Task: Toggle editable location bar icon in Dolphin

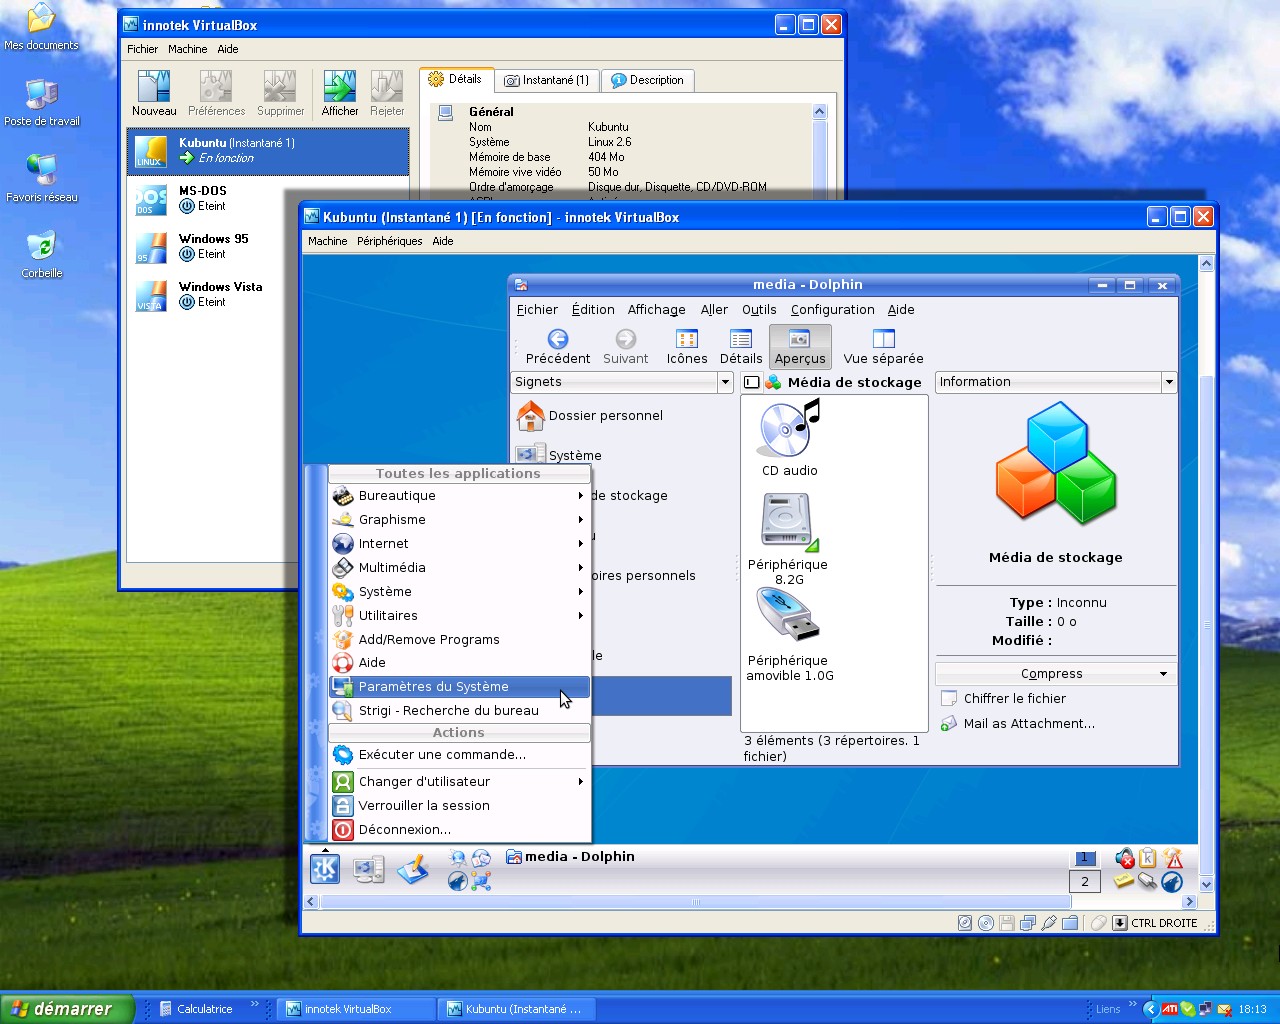Action: click(752, 382)
